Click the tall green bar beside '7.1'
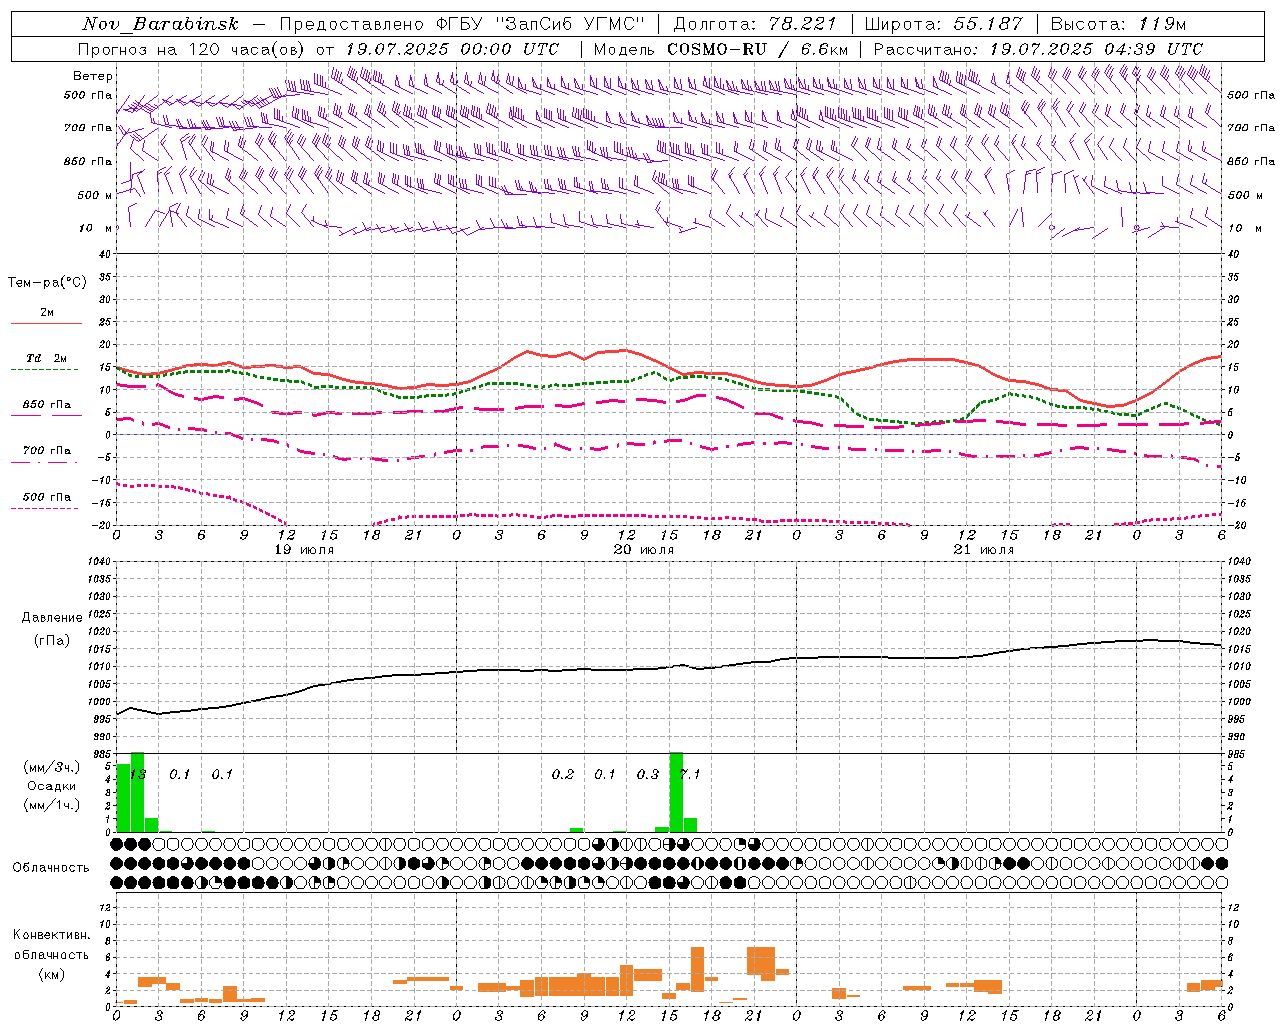The width and height of the screenshot is (1280, 1024). 676,792
